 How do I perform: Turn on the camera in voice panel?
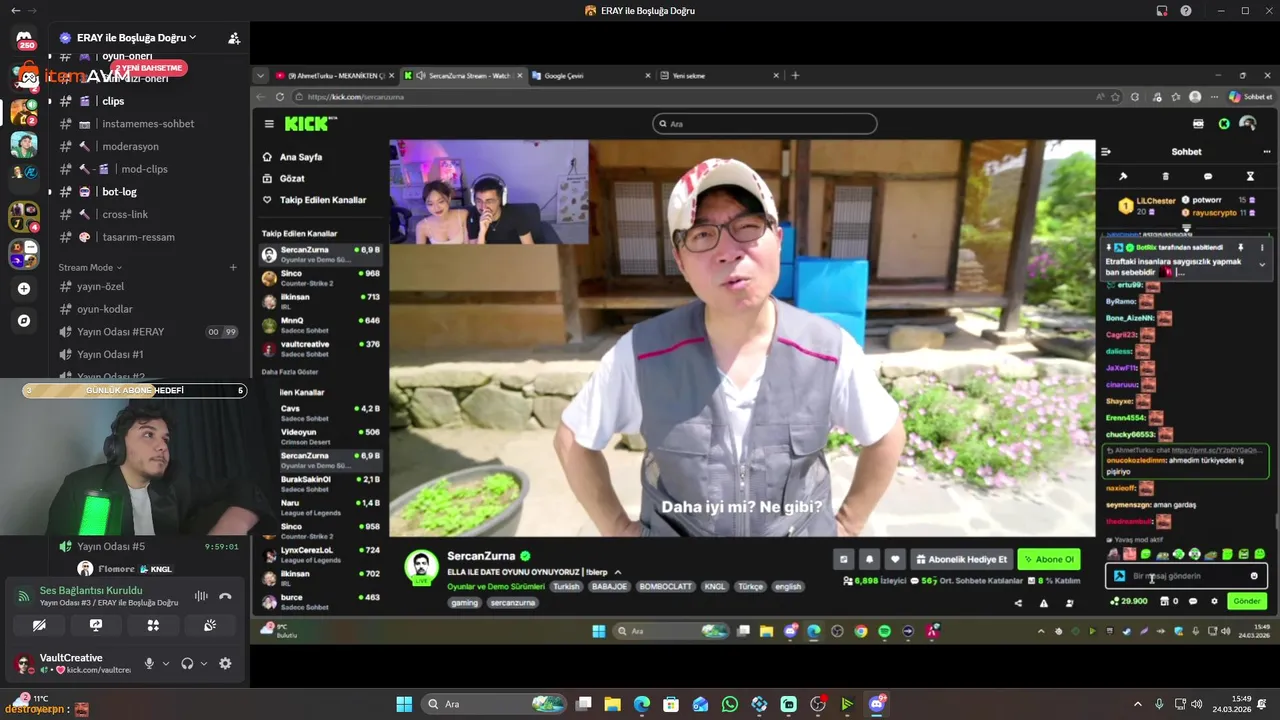click(x=39, y=625)
